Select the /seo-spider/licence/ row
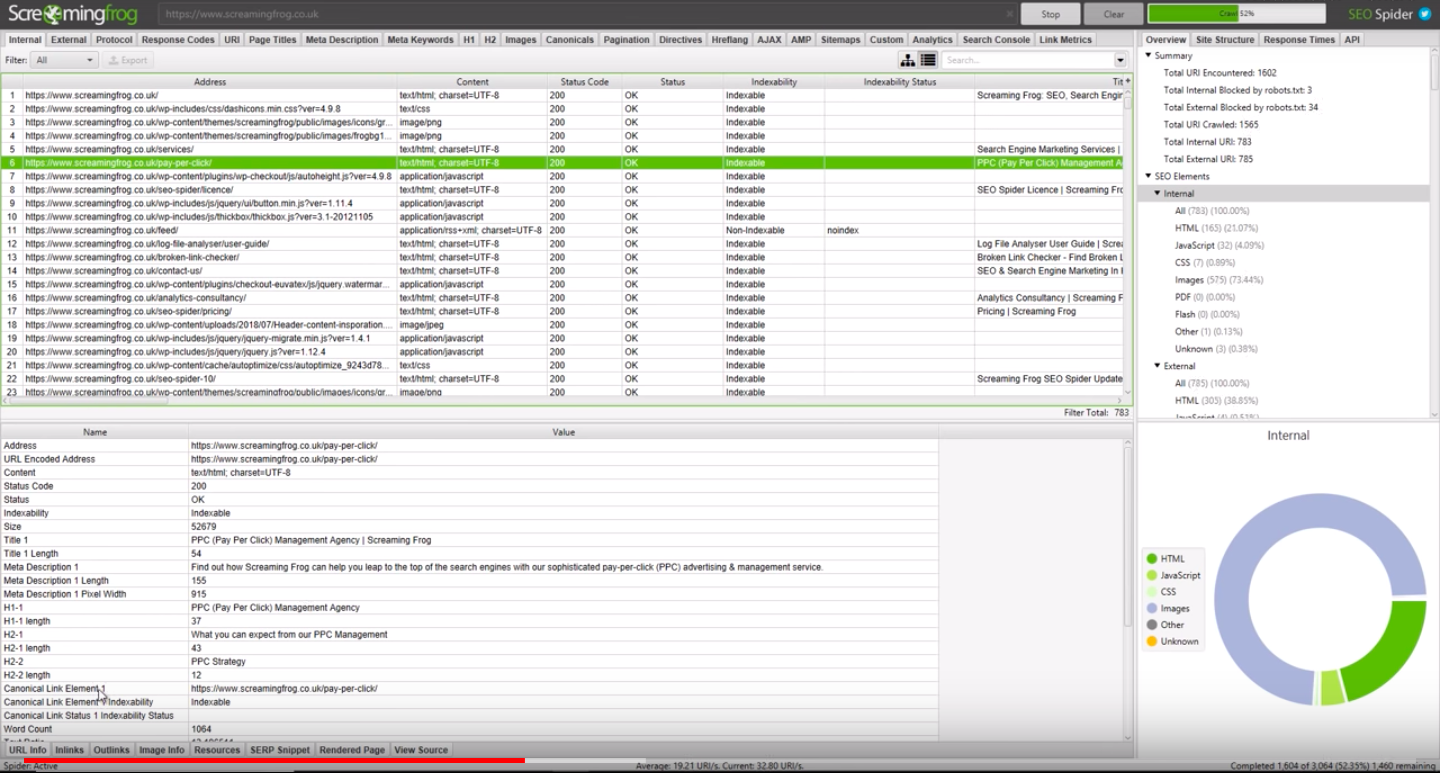Image resolution: width=1440 pixels, height=773 pixels. [563, 190]
